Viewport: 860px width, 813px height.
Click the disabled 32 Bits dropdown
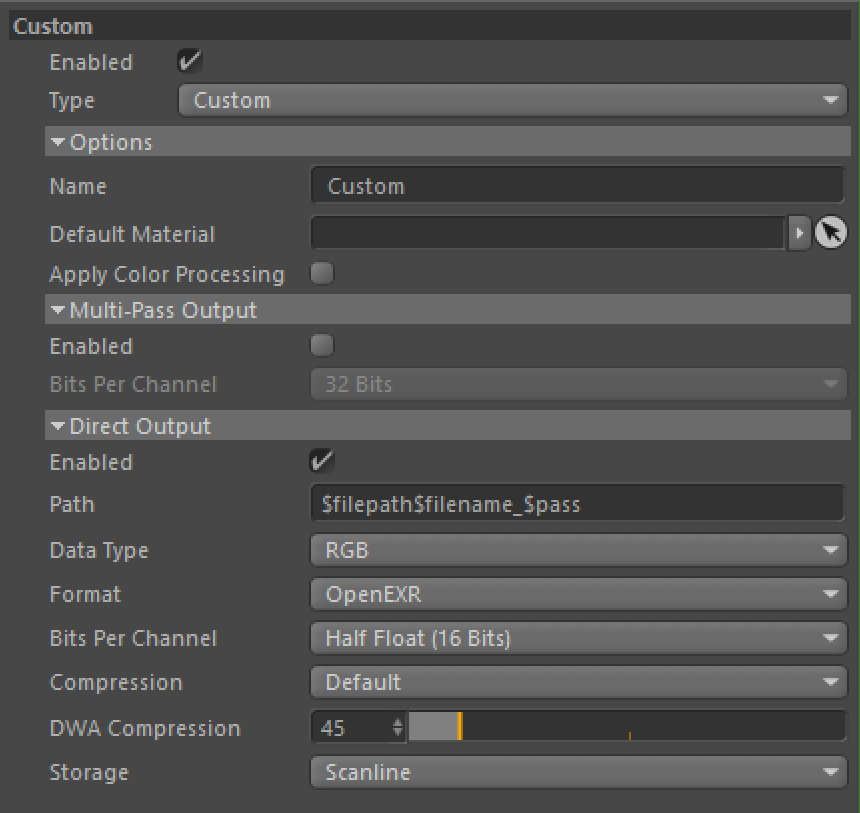579,384
